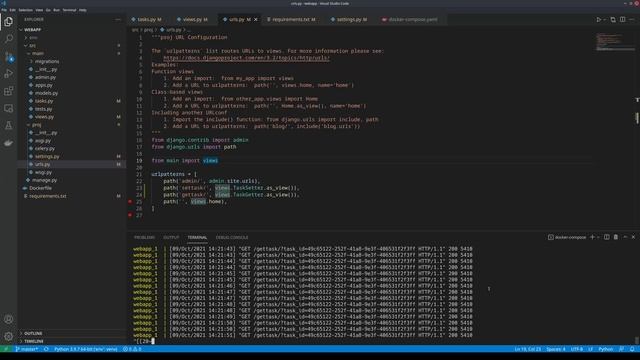
Task: Close the urls.py editor tab
Action: click(x=256, y=19)
